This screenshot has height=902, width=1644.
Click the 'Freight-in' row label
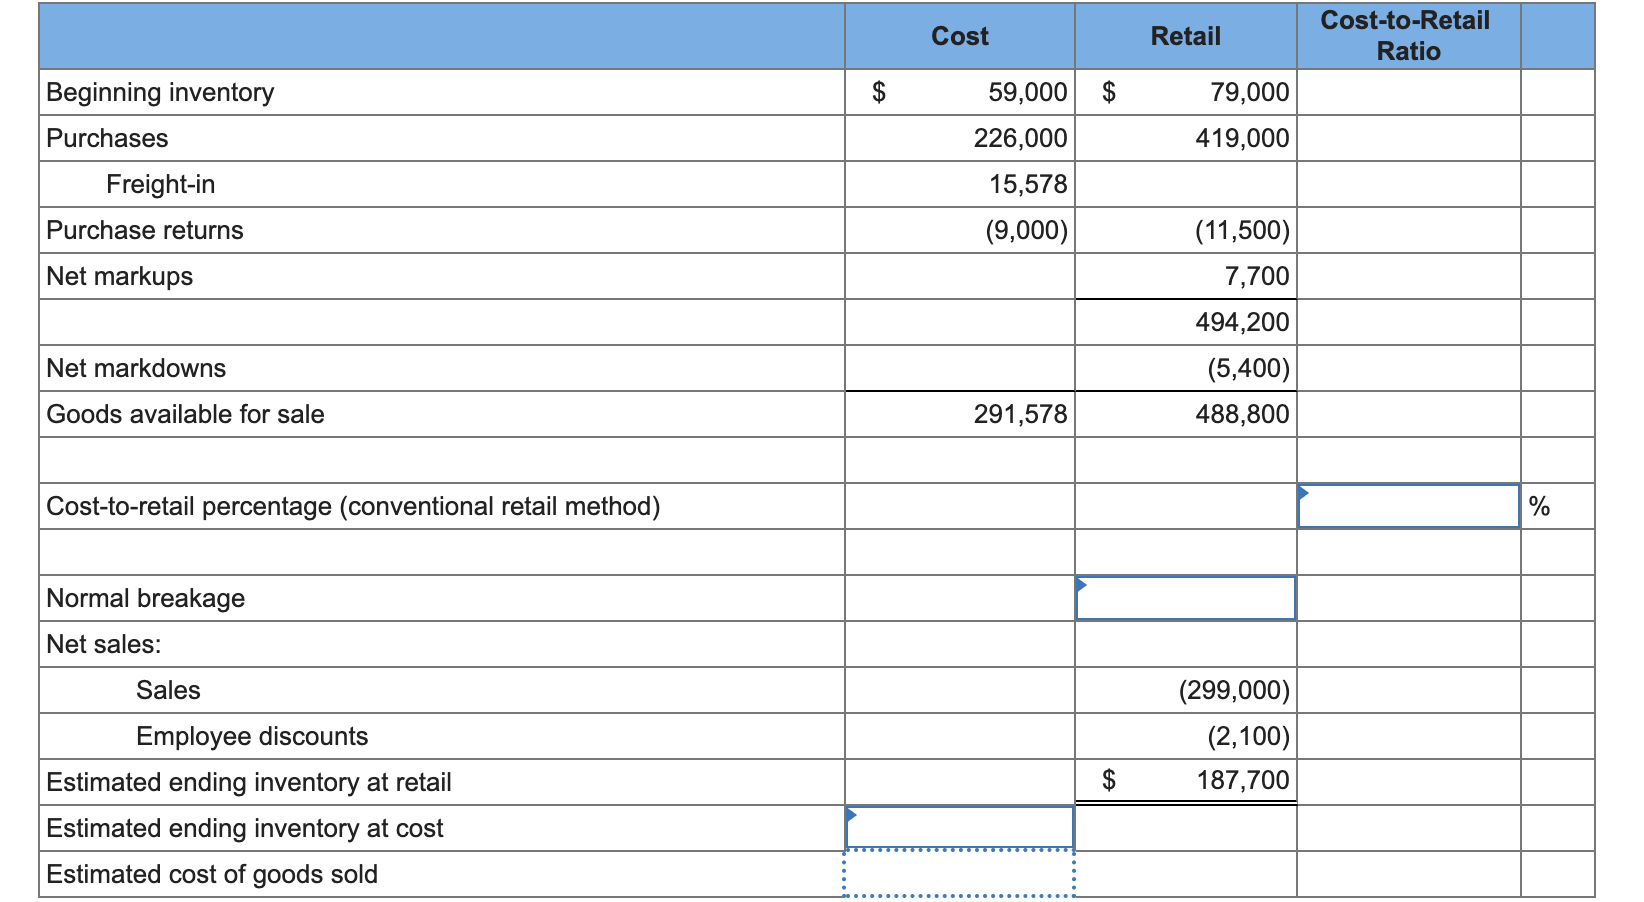click(x=160, y=184)
